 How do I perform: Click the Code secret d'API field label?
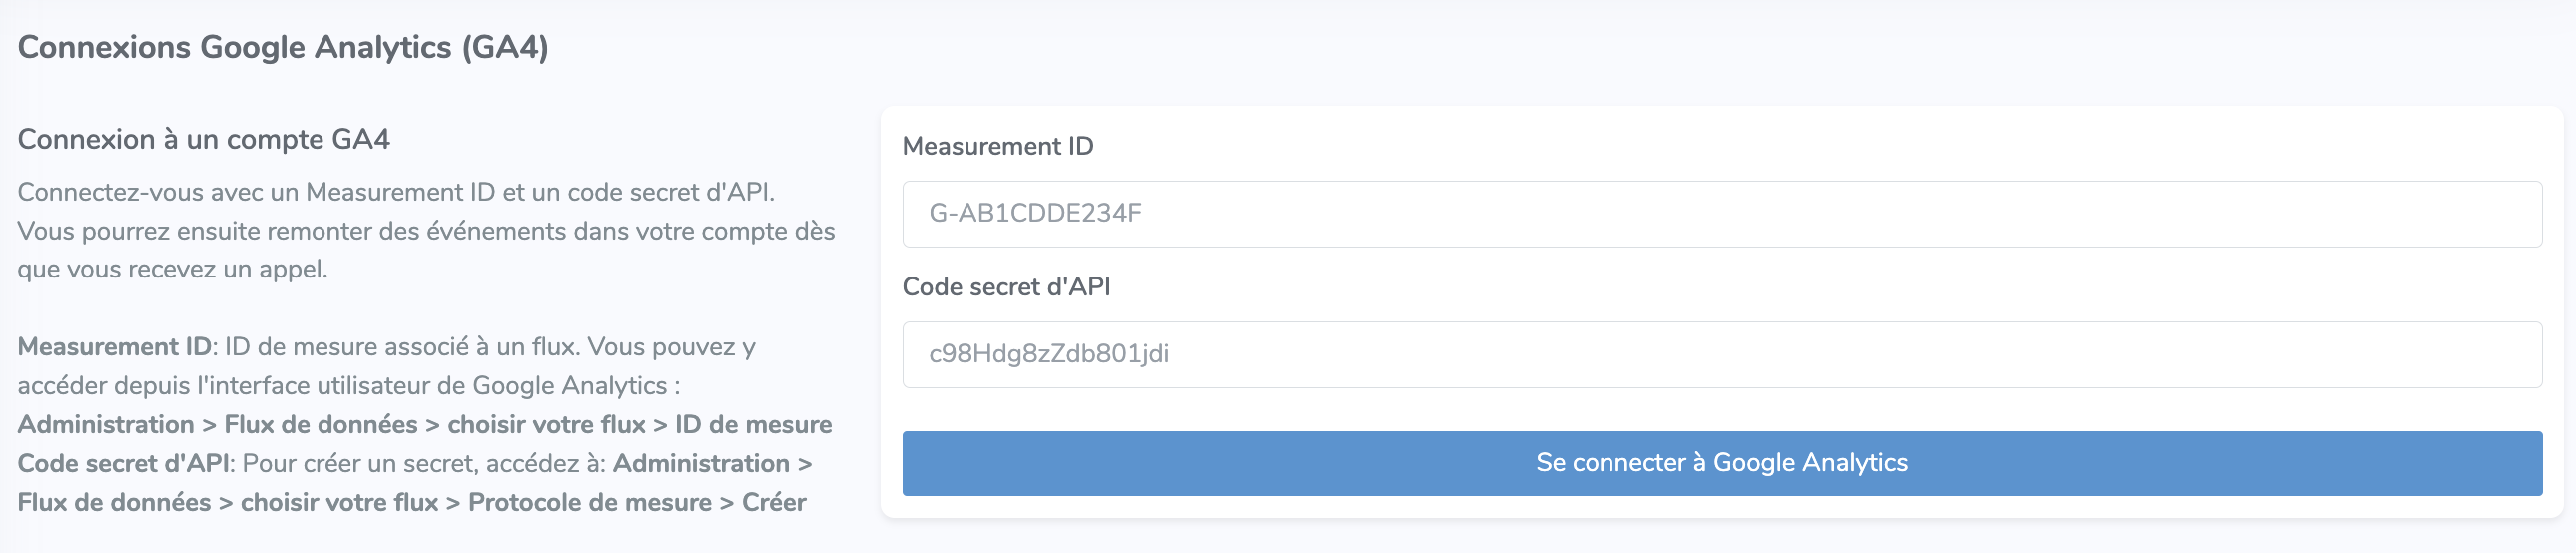point(1006,287)
